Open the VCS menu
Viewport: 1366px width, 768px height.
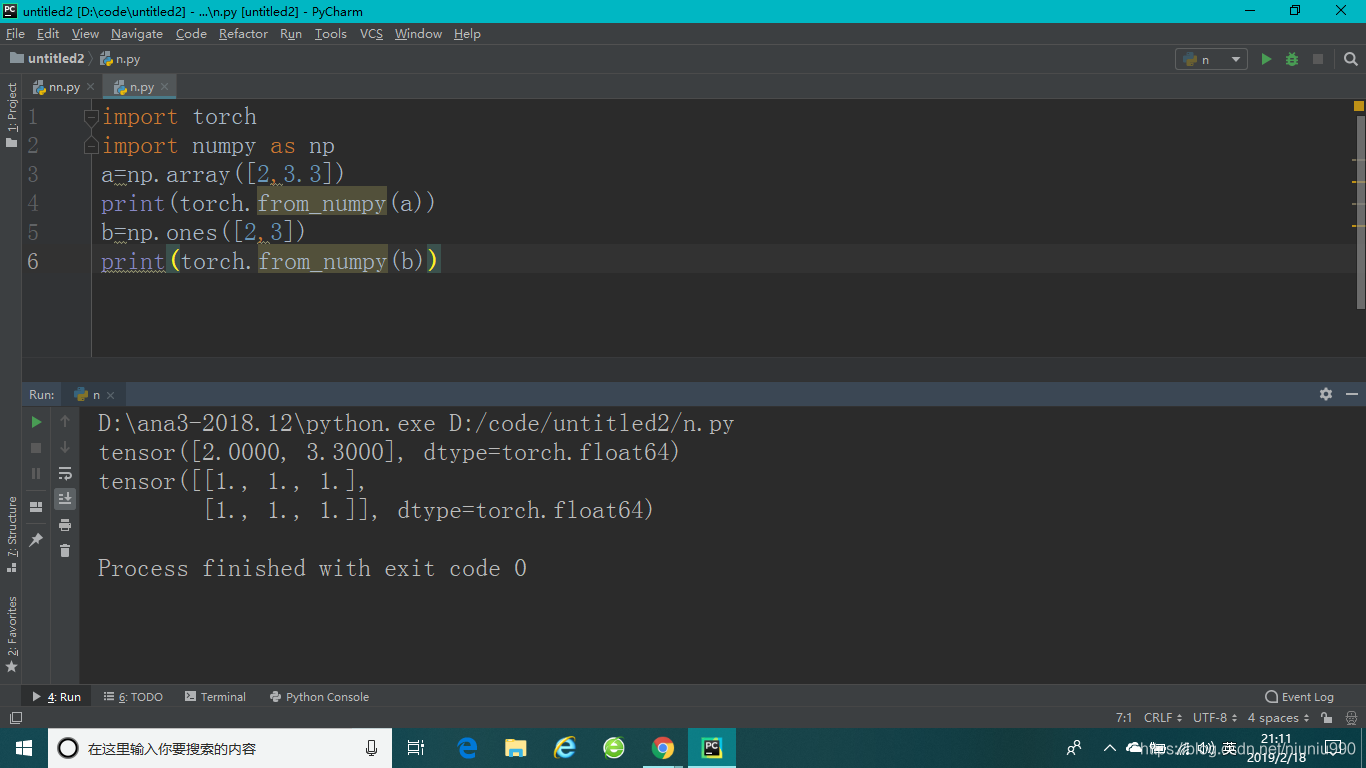click(371, 34)
